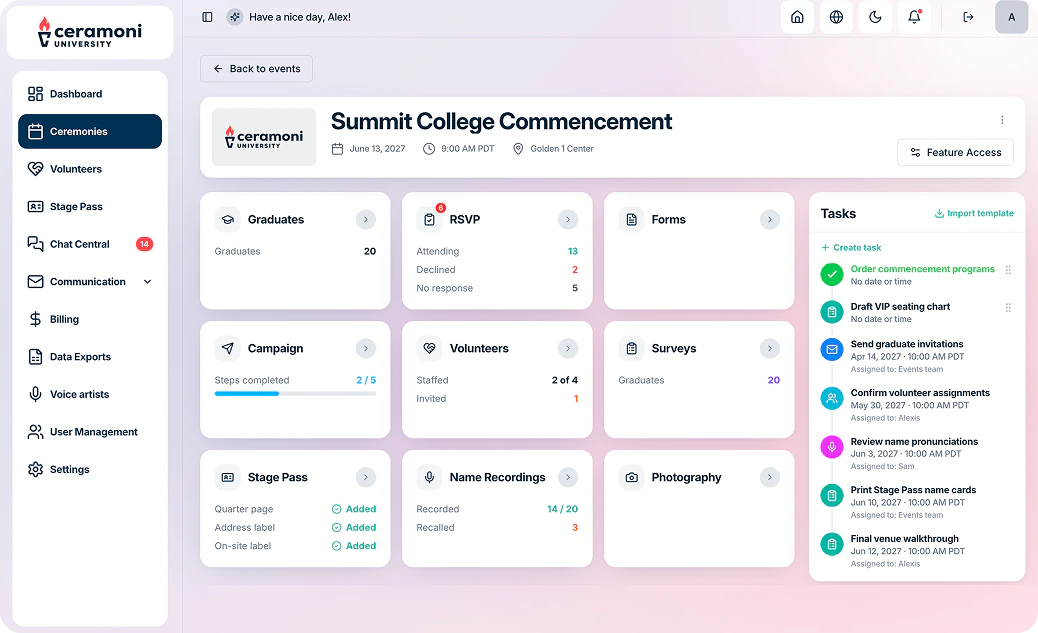Open Volunteers card arrow

click(x=567, y=348)
